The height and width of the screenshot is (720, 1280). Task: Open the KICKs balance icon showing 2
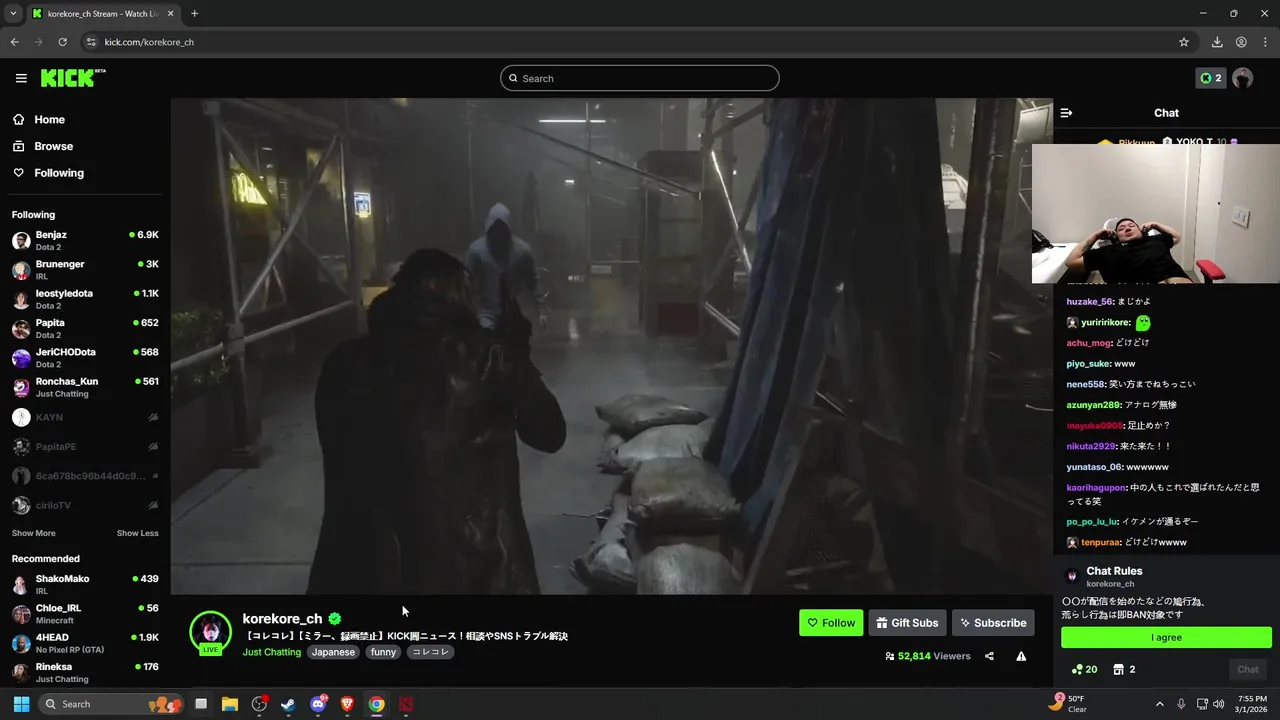[x=1211, y=78]
